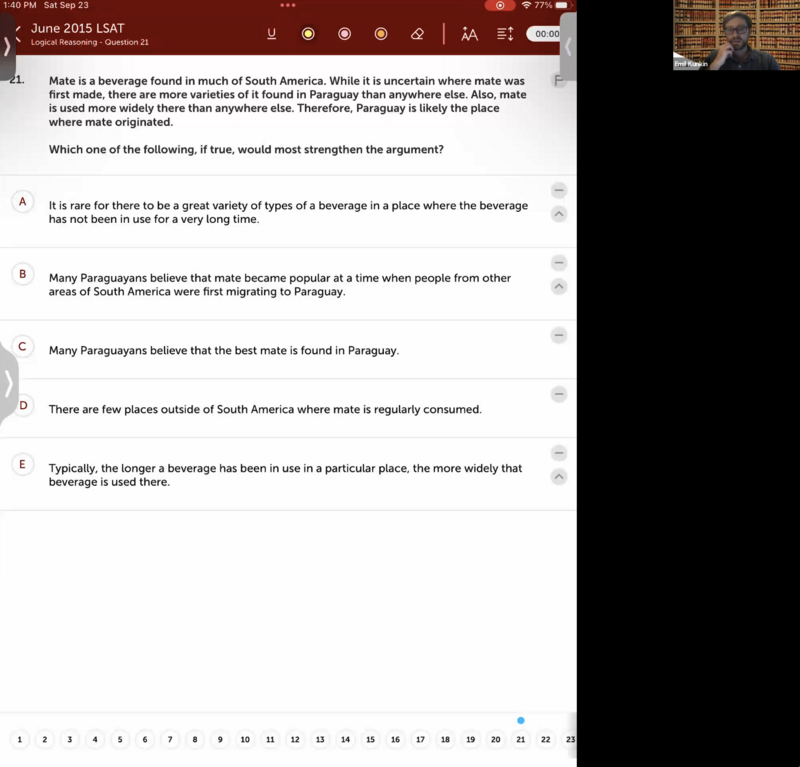Jump to question 22 in navigator

pyautogui.click(x=545, y=740)
